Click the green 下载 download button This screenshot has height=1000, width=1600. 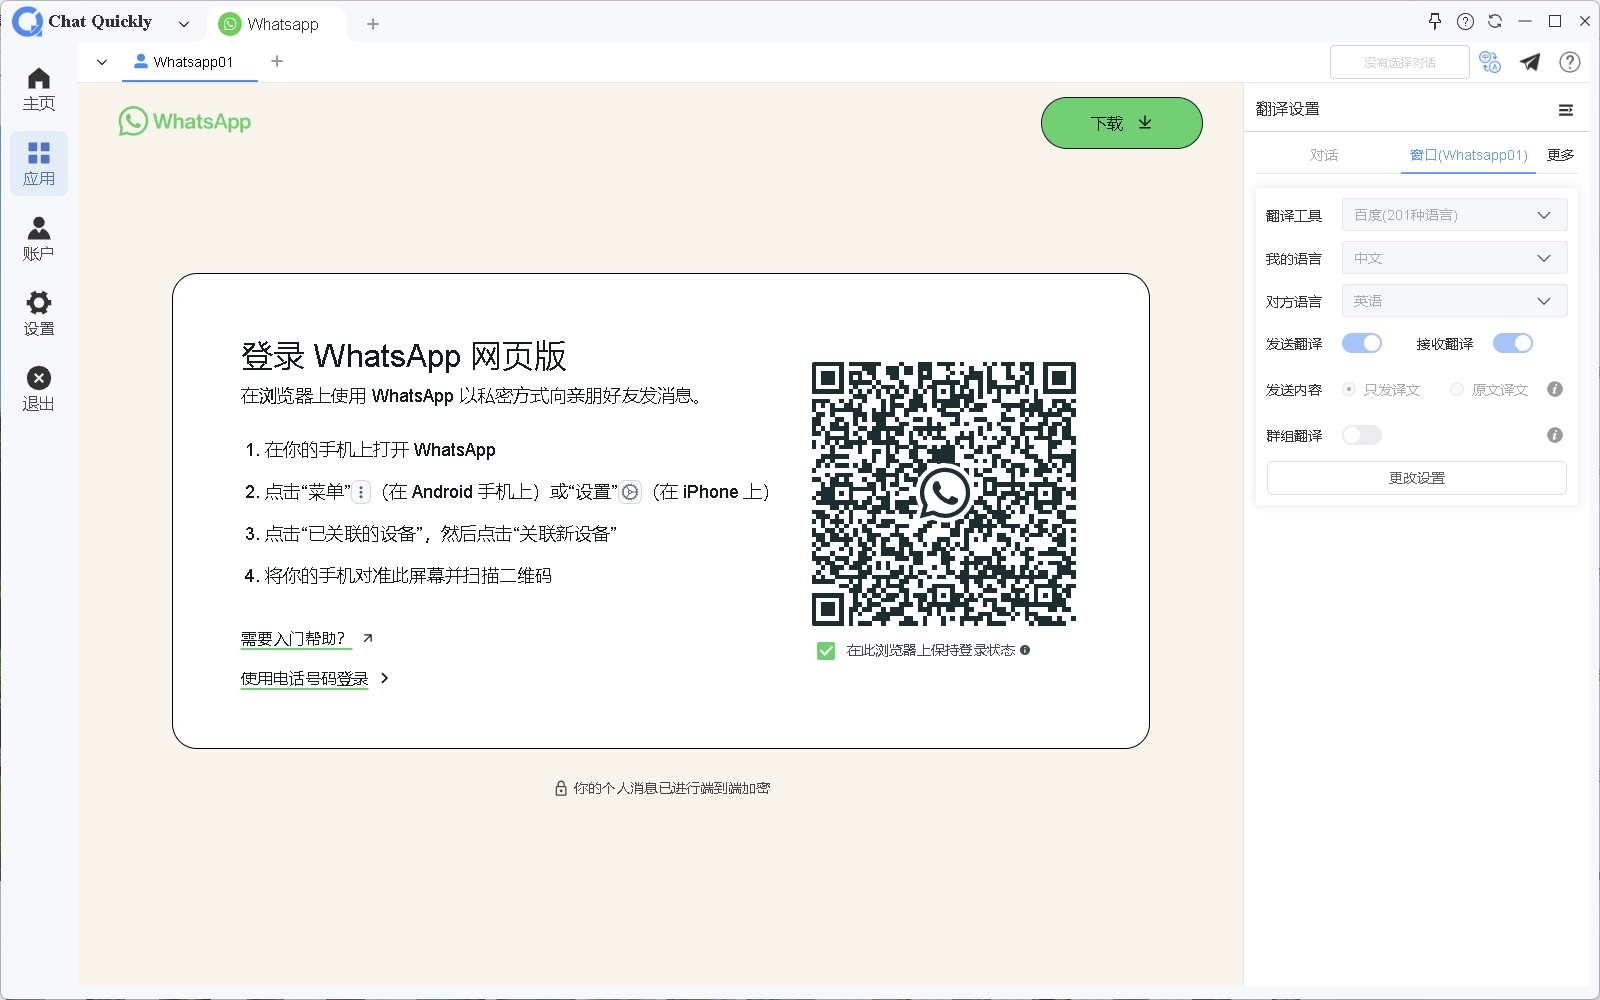pyautogui.click(x=1121, y=123)
